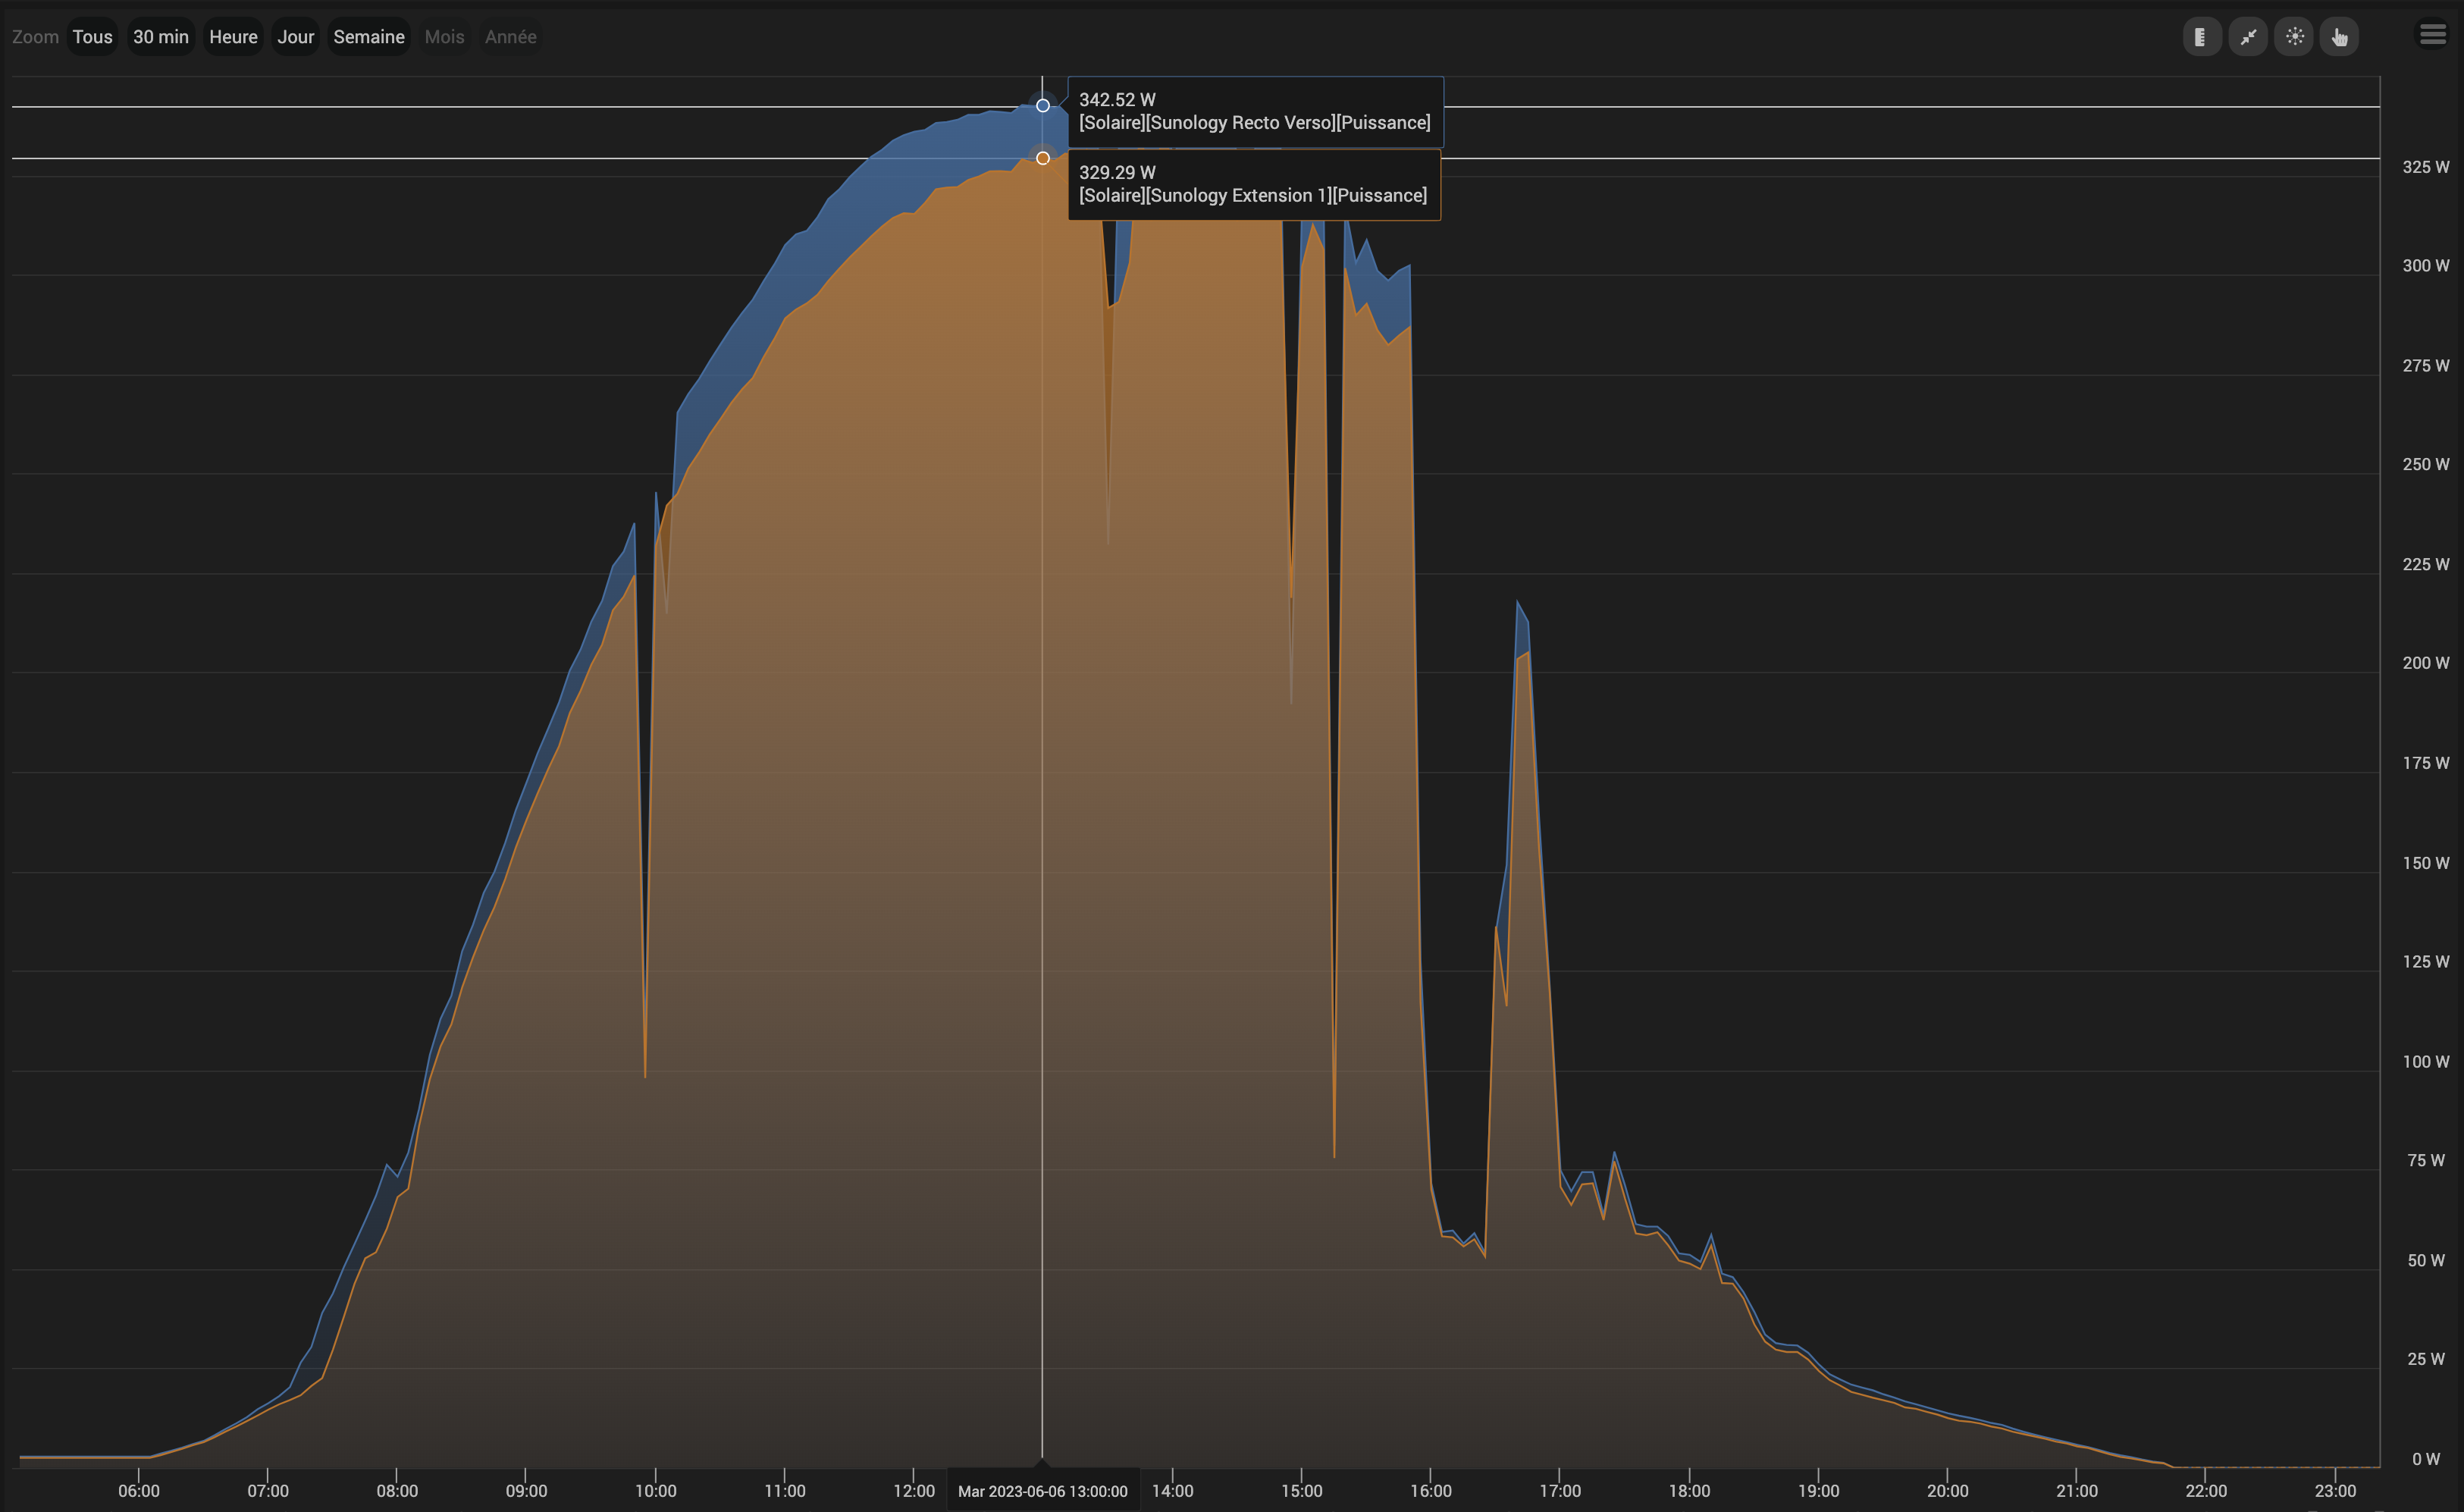Screen dimensions: 2464x1512
Task: Click the 10:00 time axis label
Action: coord(655,1491)
